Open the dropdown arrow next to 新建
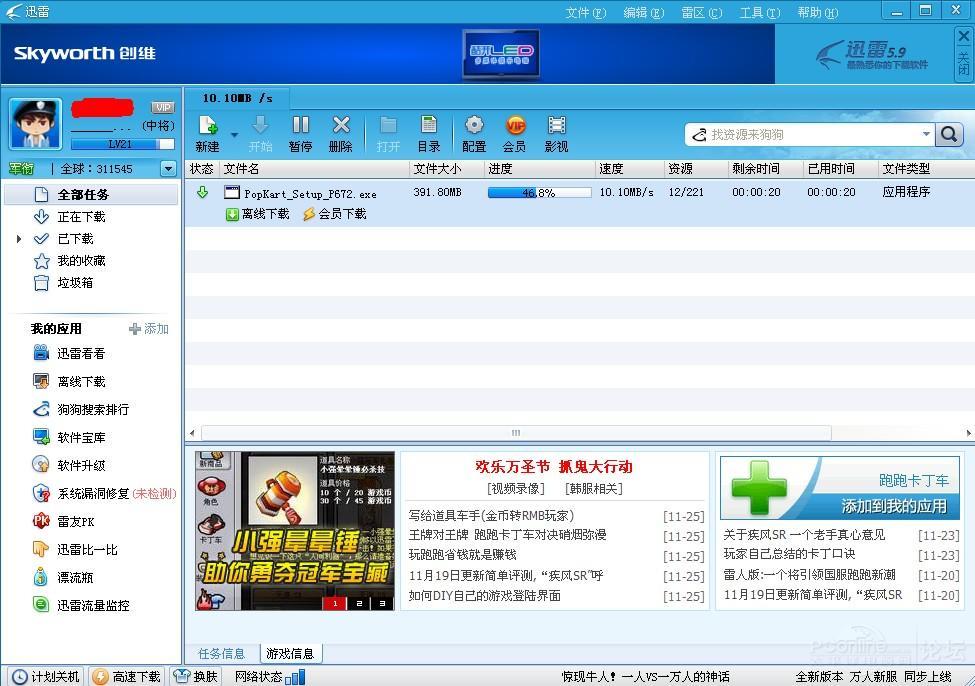The height and width of the screenshot is (686, 975). click(234, 134)
